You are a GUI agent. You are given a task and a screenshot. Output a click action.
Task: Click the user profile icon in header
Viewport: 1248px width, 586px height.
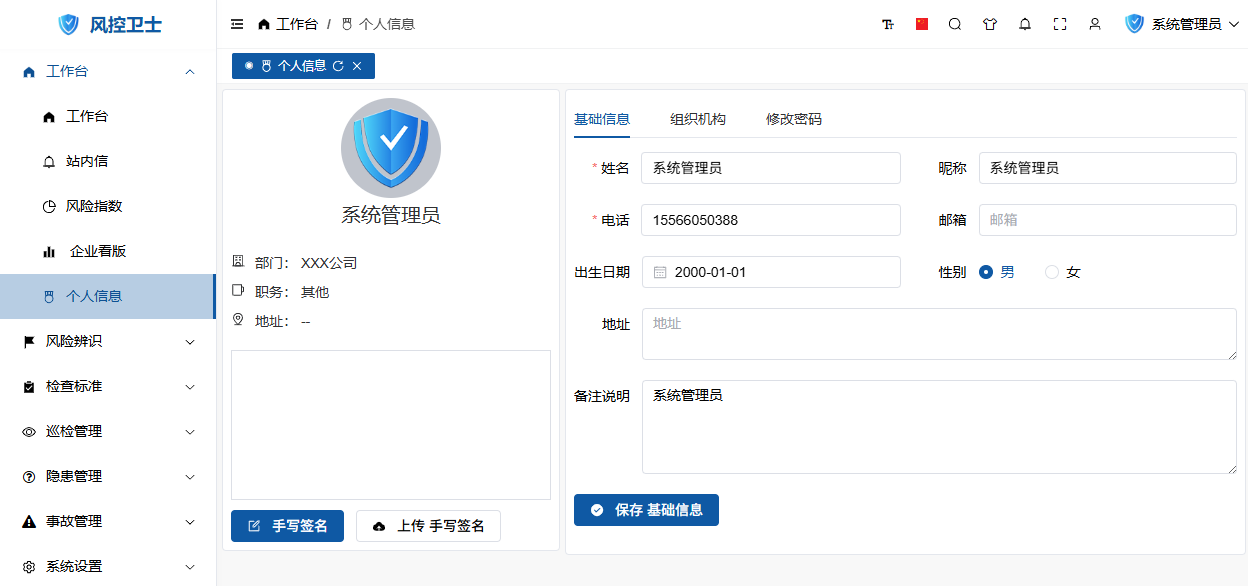point(1095,24)
